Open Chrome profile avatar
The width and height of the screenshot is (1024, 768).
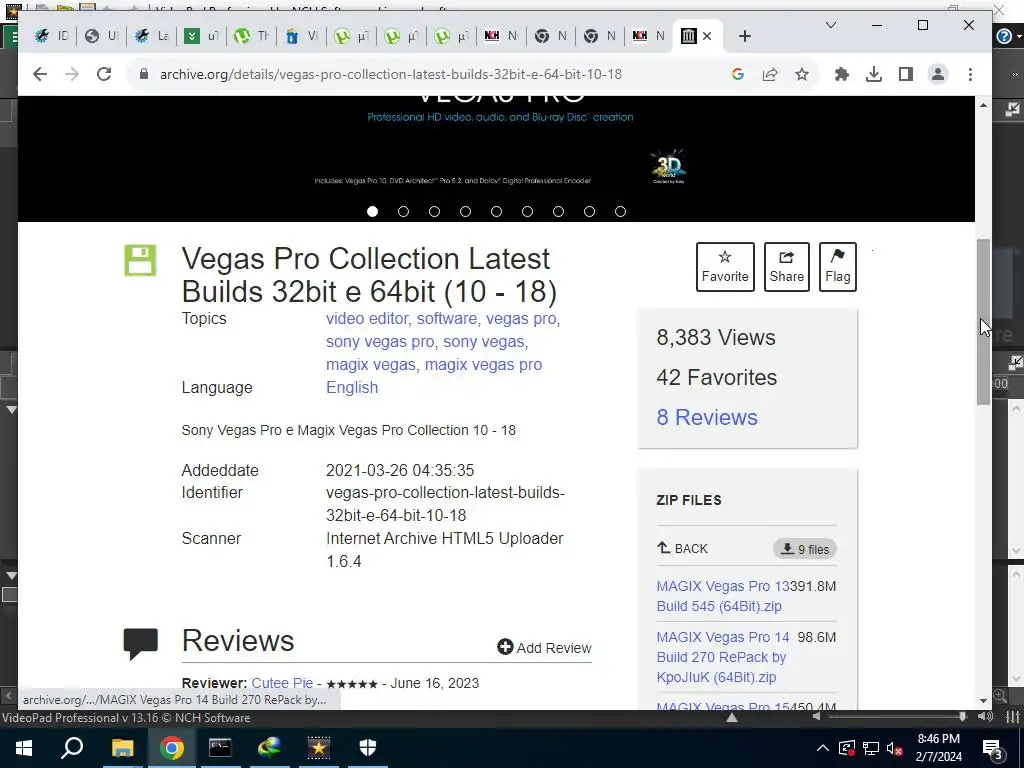938,74
